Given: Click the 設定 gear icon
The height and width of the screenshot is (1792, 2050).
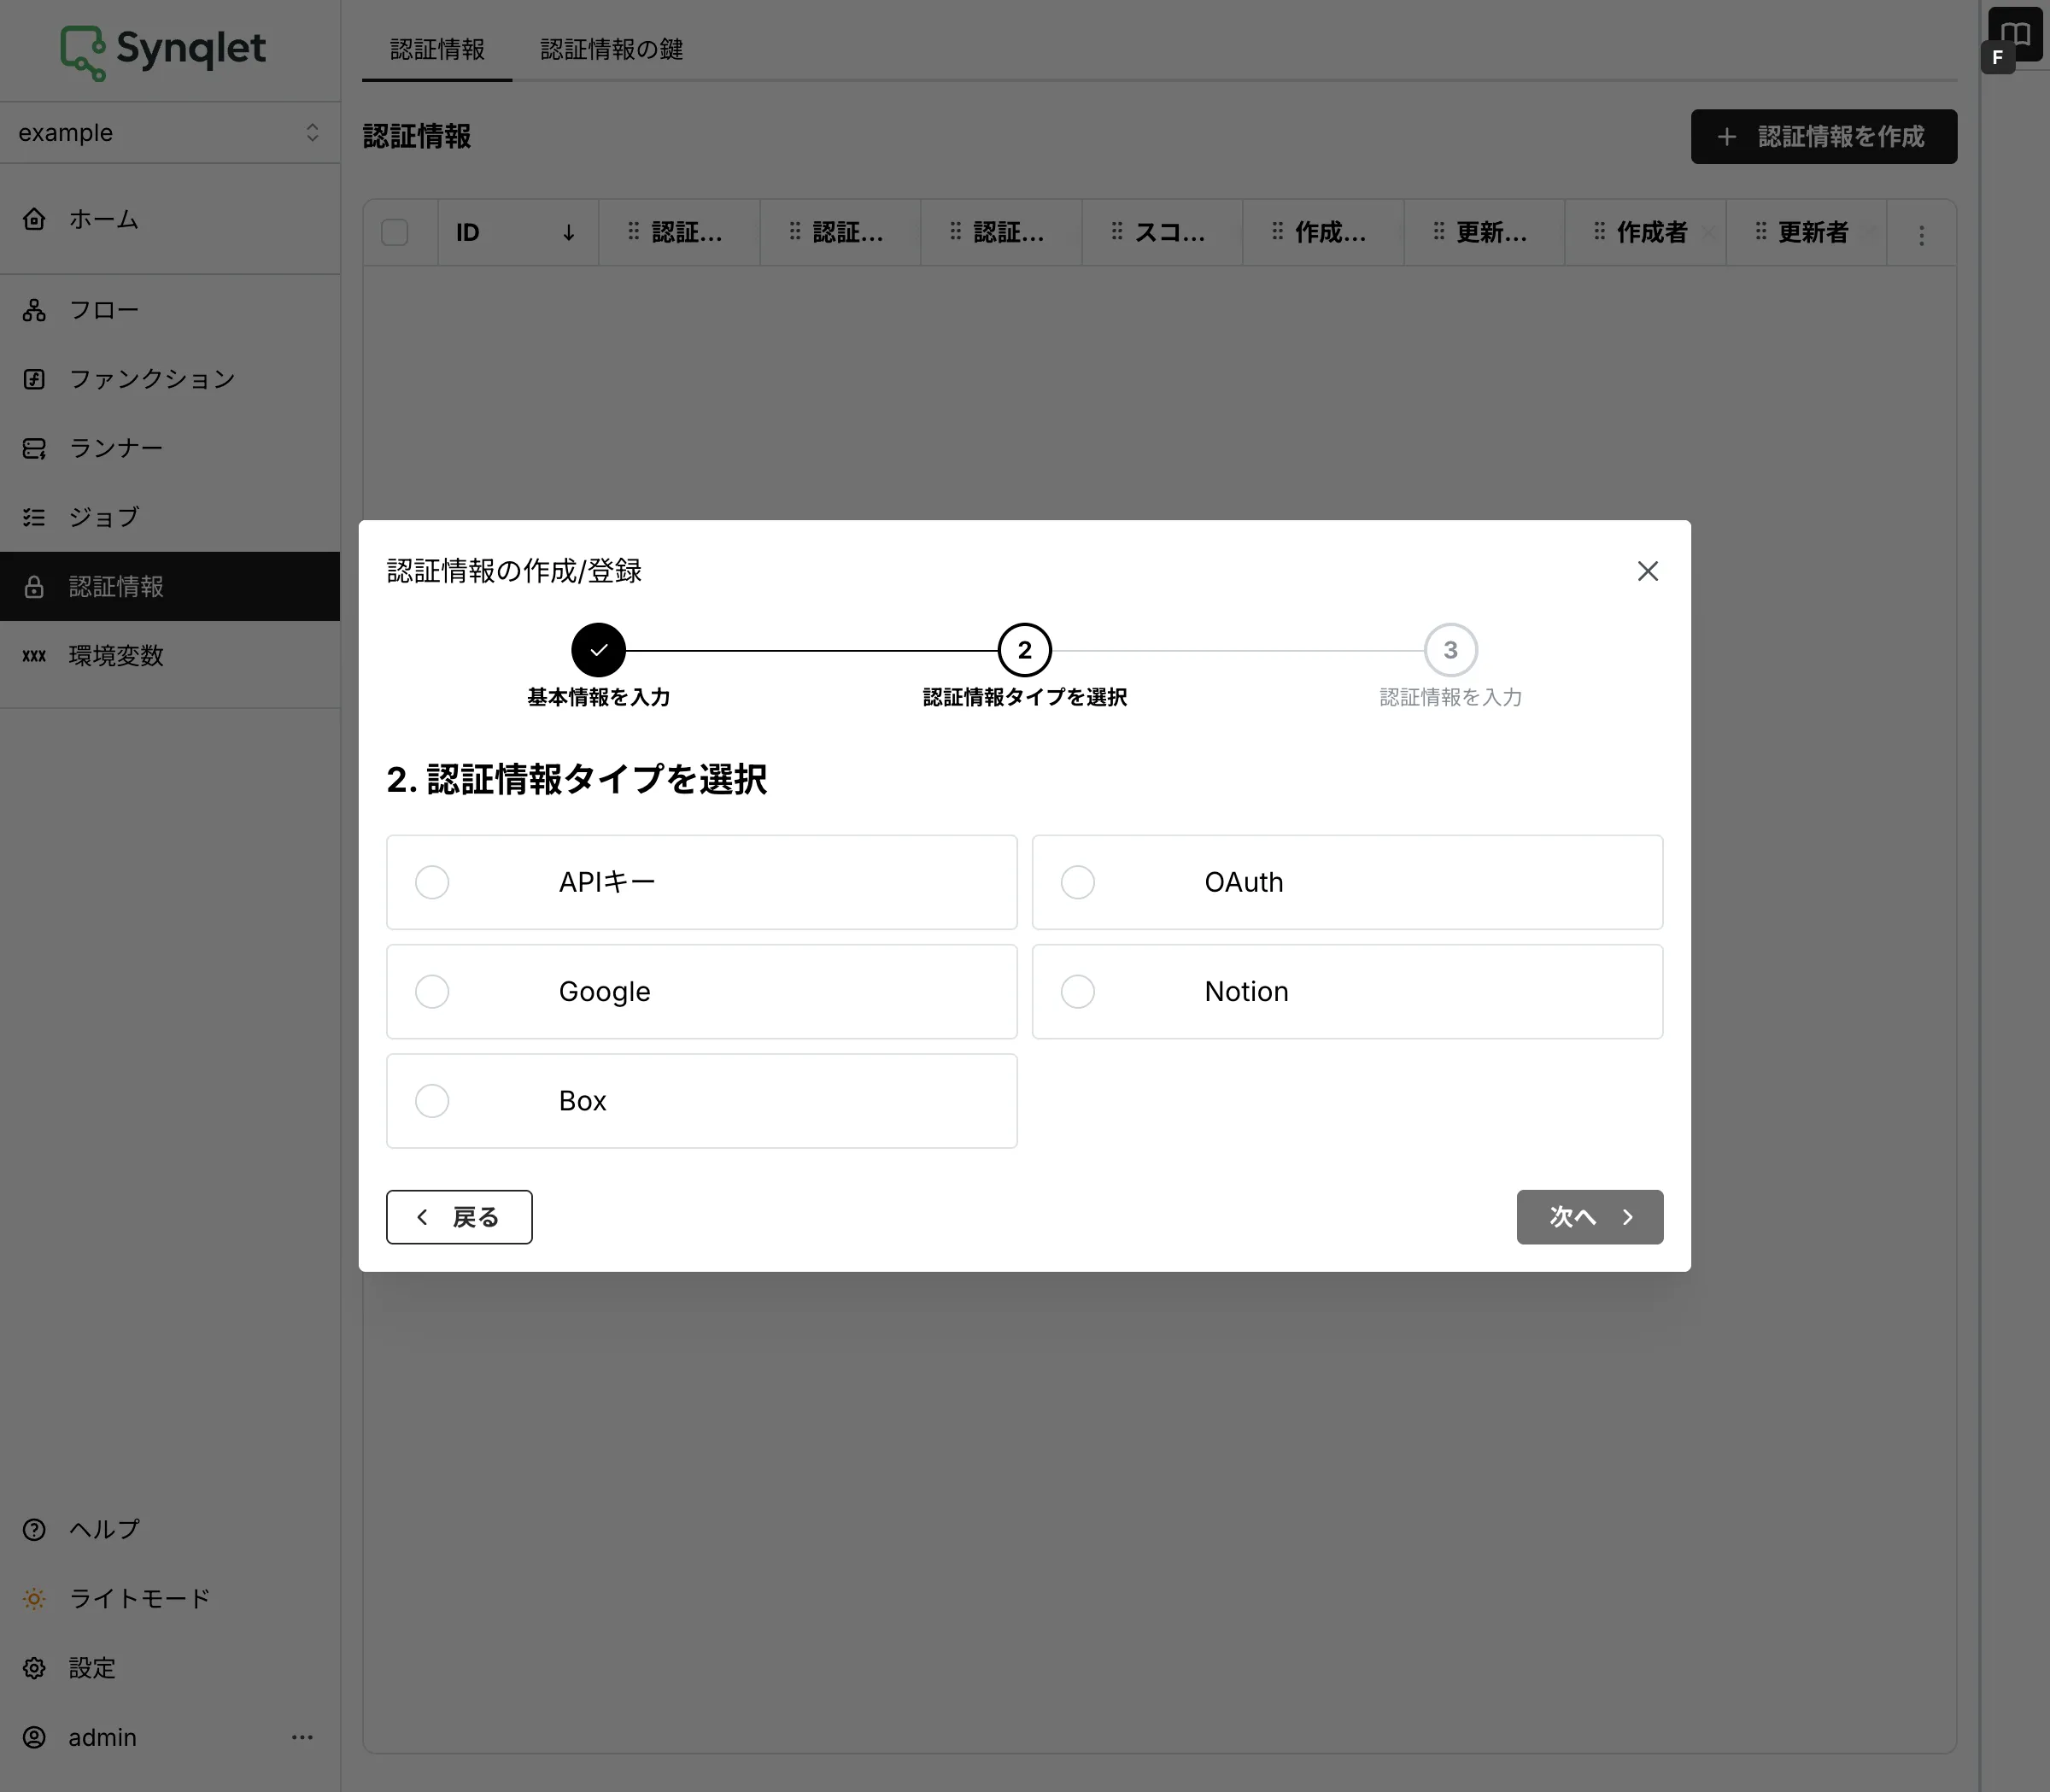Looking at the screenshot, I should [34, 1668].
